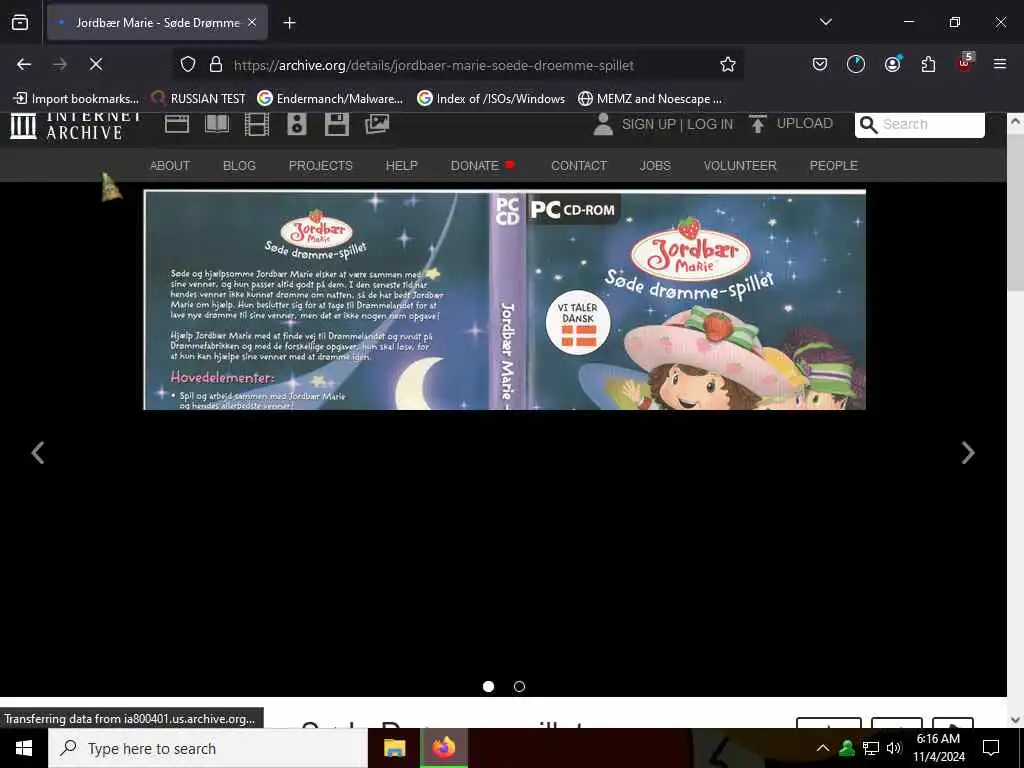Open Firefox application hamburger menu

point(999,64)
